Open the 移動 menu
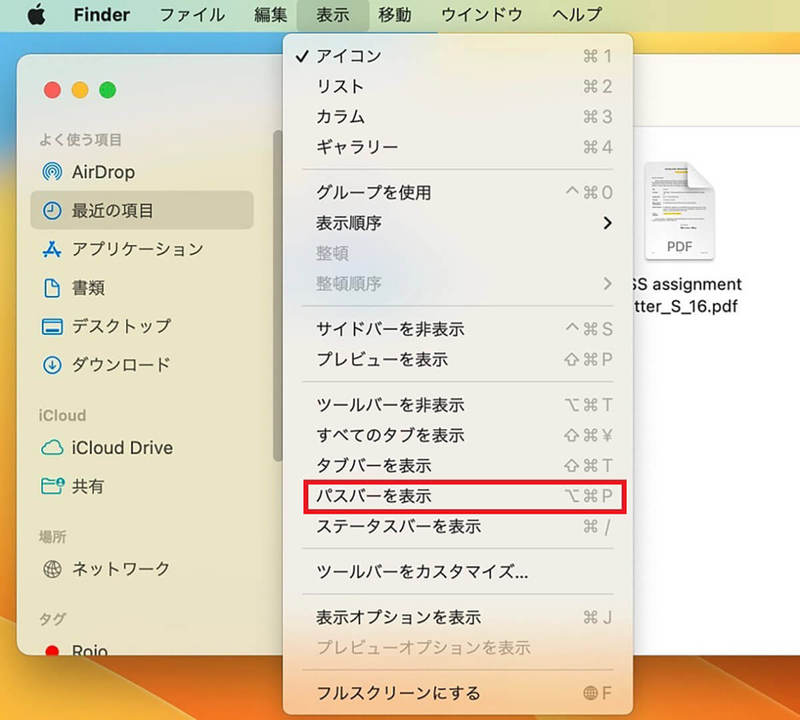 click(x=395, y=15)
